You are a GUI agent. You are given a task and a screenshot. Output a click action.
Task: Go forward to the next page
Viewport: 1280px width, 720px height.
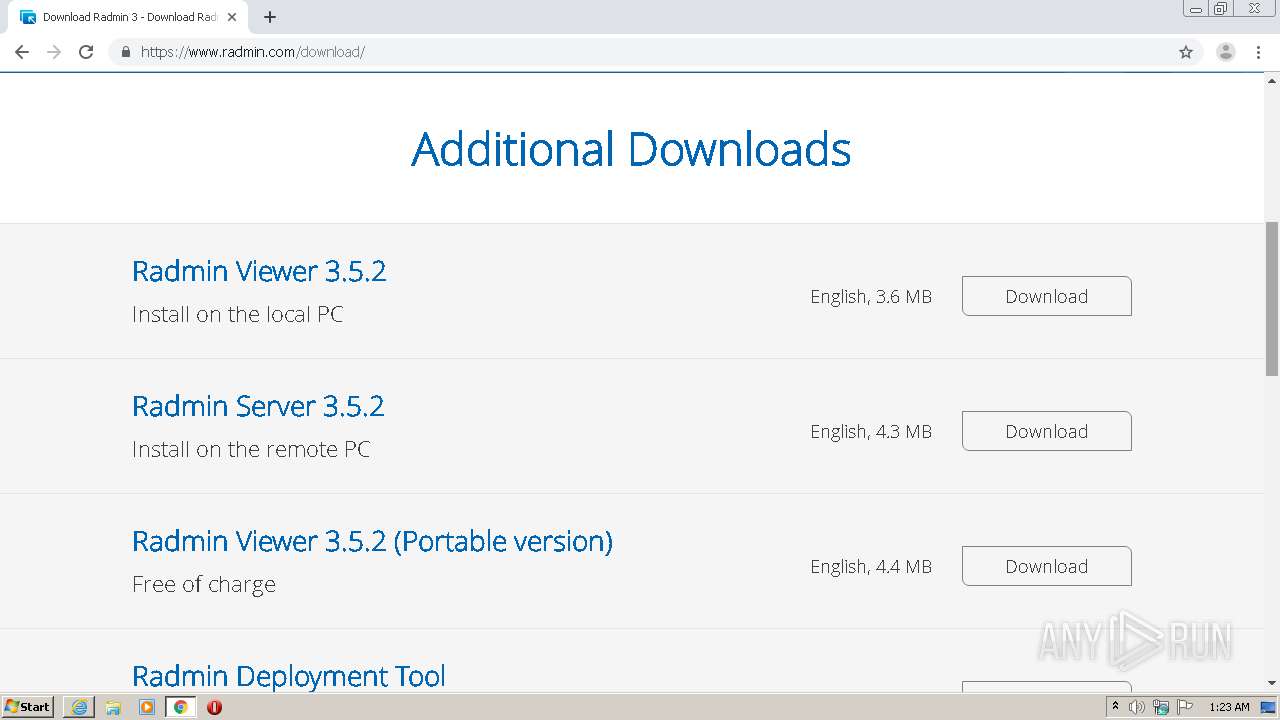click(x=54, y=52)
